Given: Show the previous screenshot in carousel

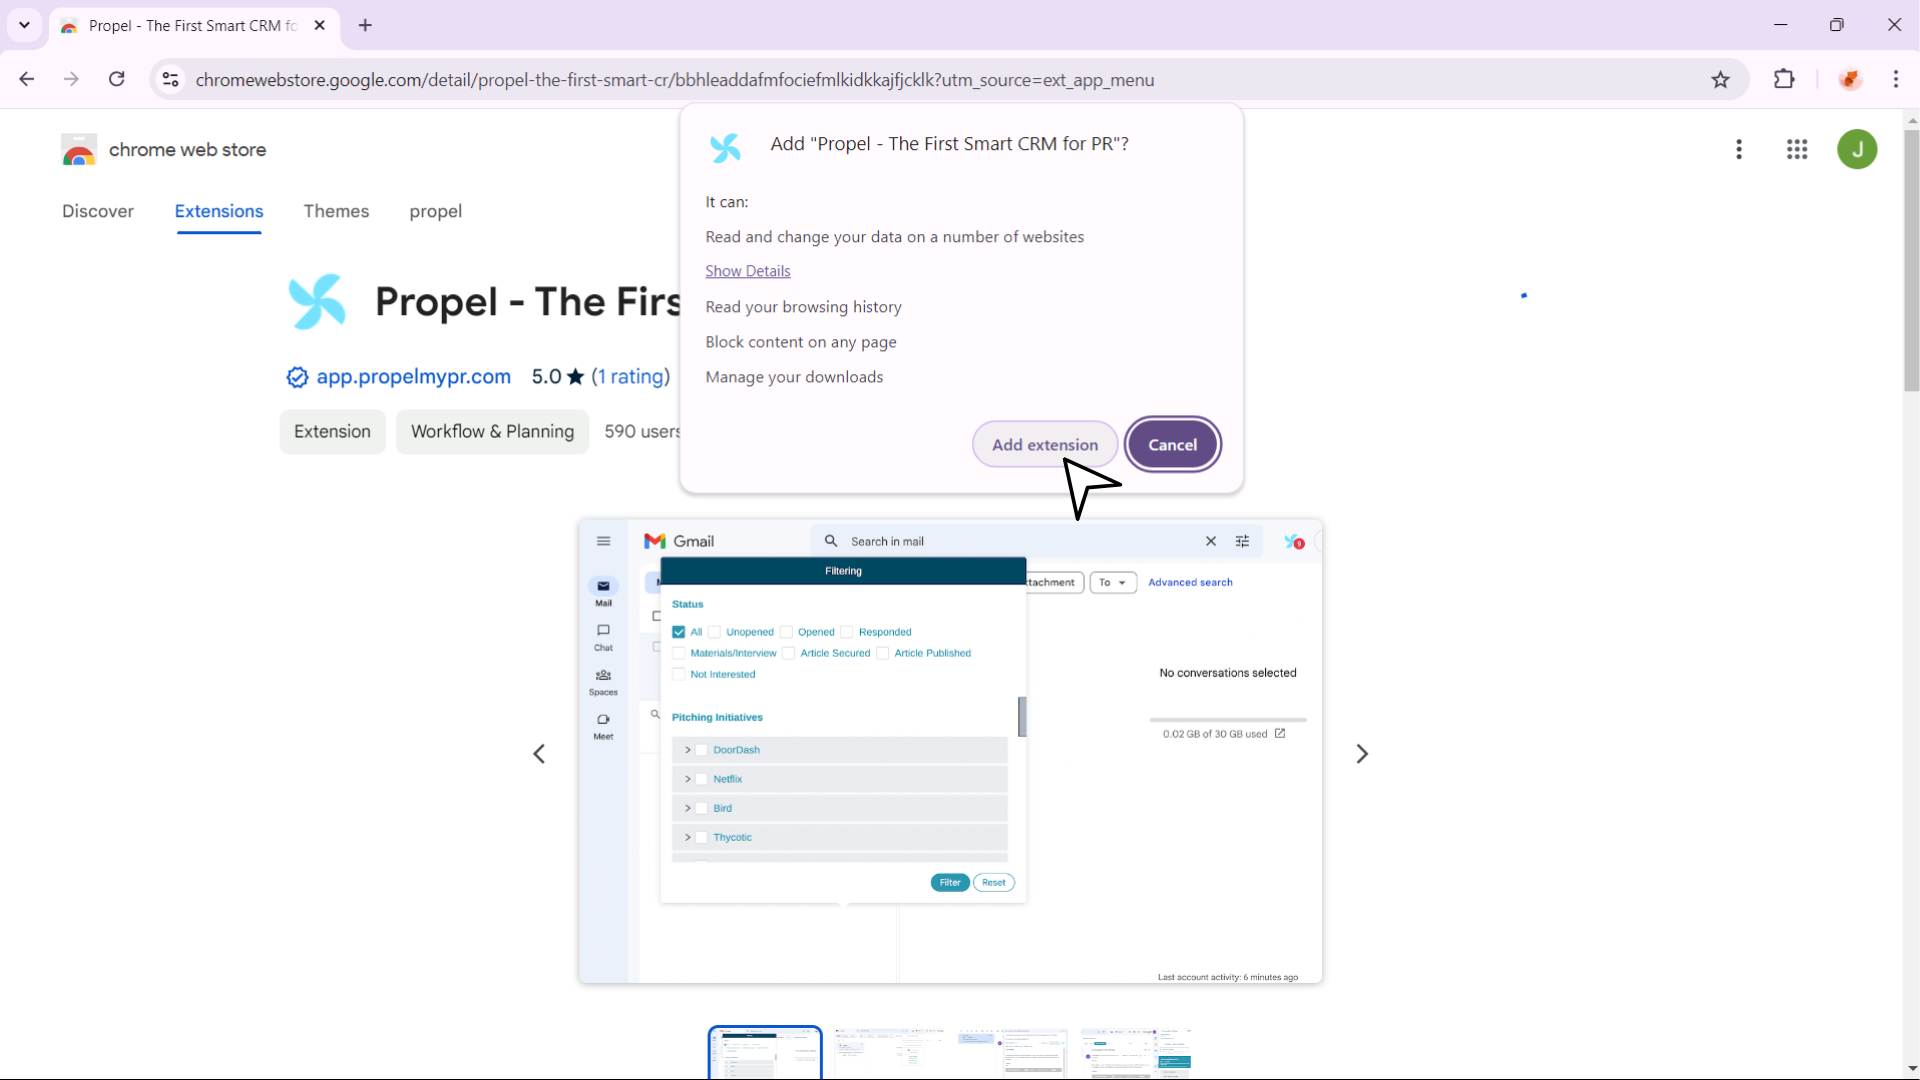Looking at the screenshot, I should 539,754.
